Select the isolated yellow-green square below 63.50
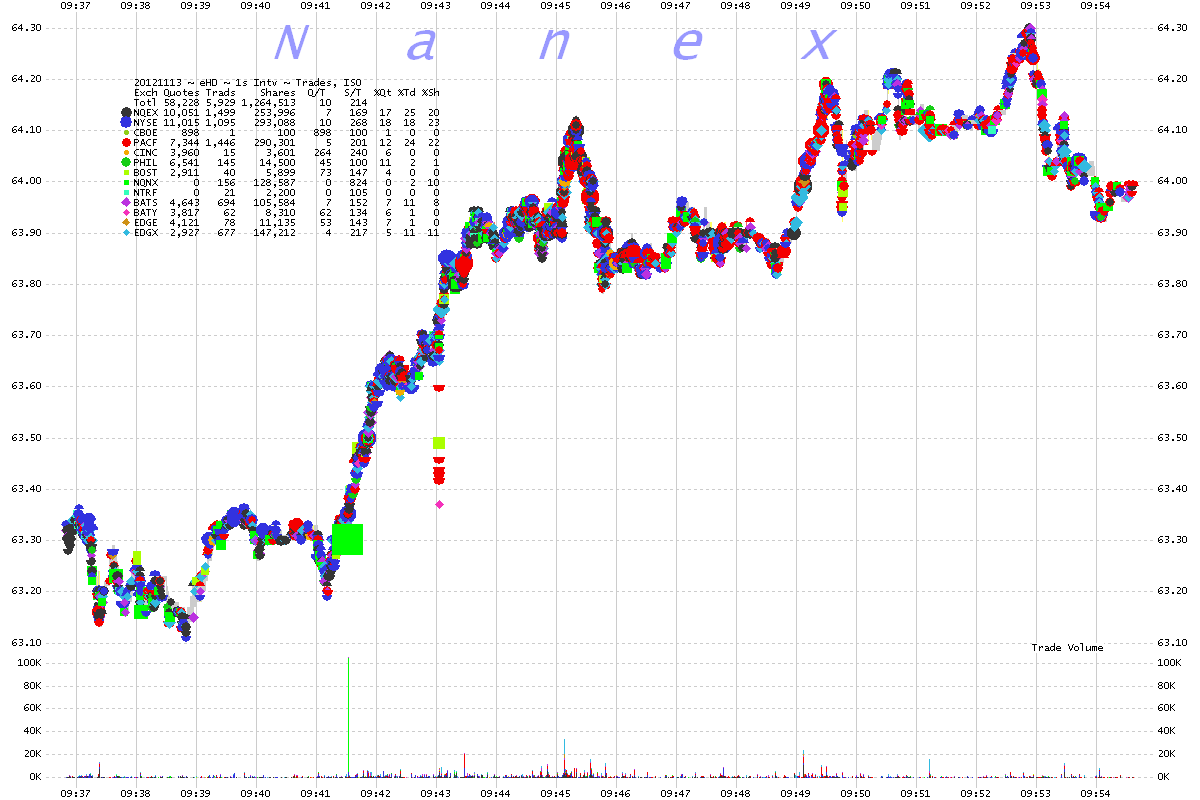The image size is (1200, 800). click(439, 443)
